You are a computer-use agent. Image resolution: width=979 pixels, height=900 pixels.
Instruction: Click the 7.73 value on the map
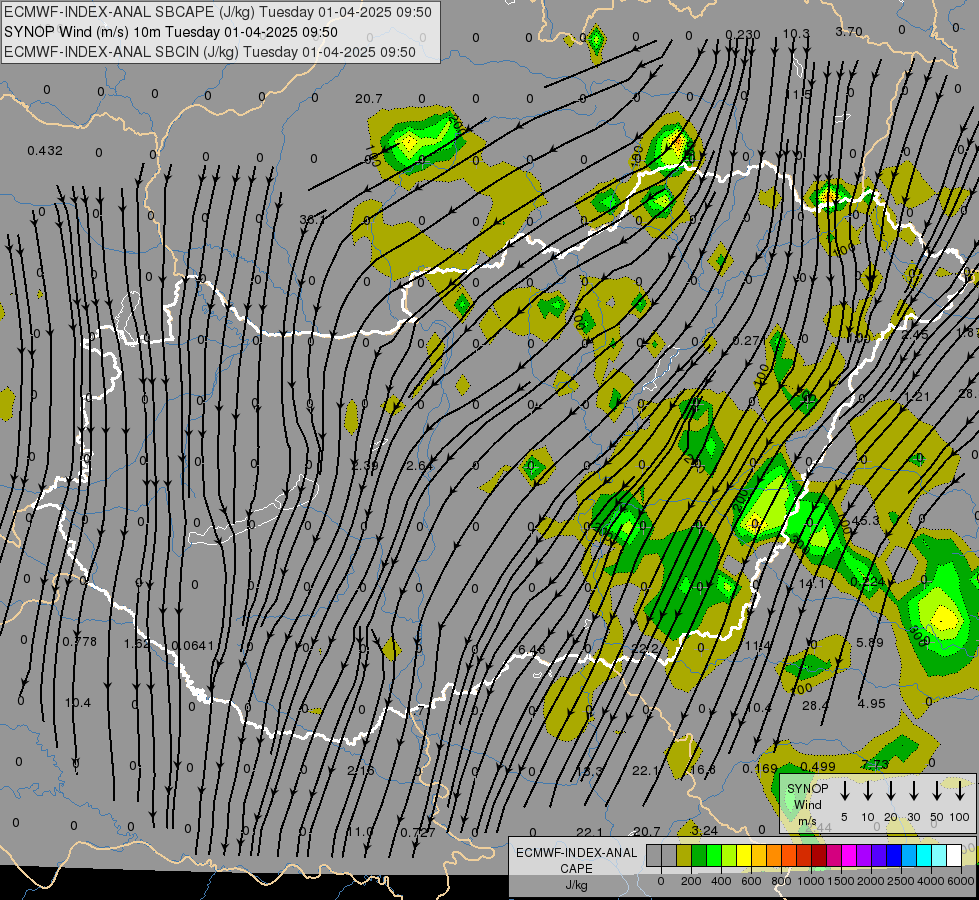(x=875, y=764)
